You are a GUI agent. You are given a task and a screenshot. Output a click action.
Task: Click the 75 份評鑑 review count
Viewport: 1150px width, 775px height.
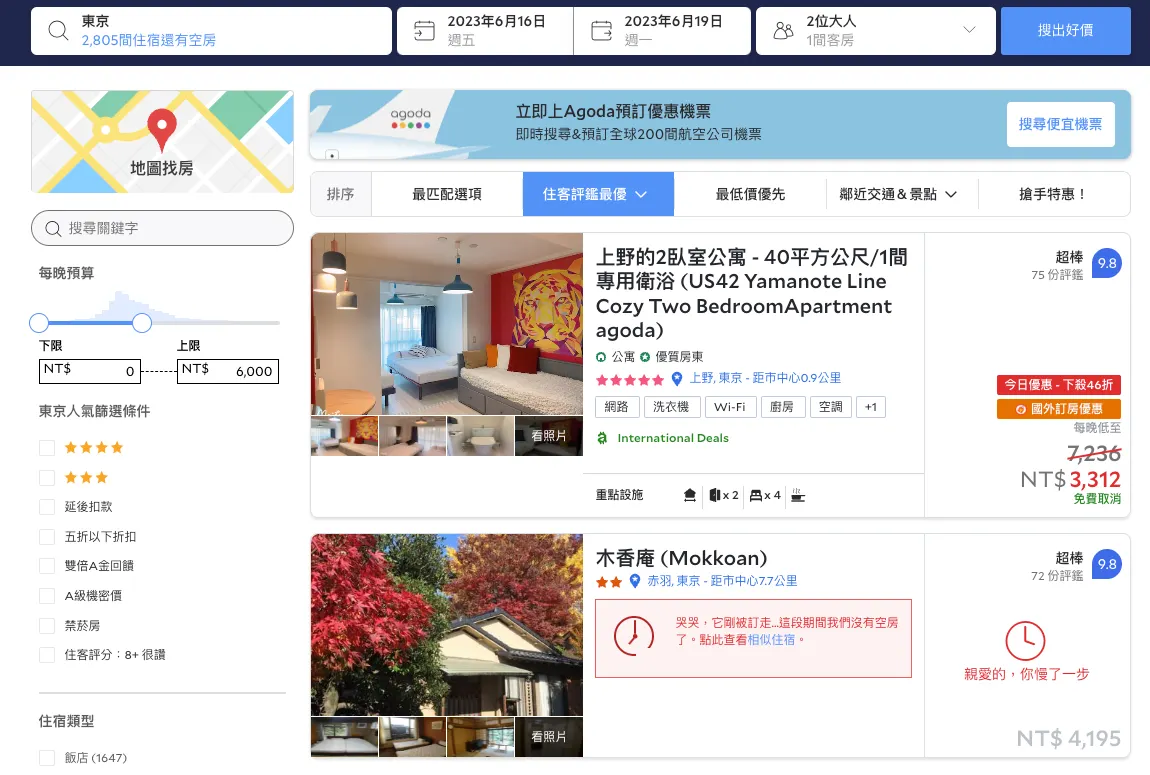[1057, 275]
